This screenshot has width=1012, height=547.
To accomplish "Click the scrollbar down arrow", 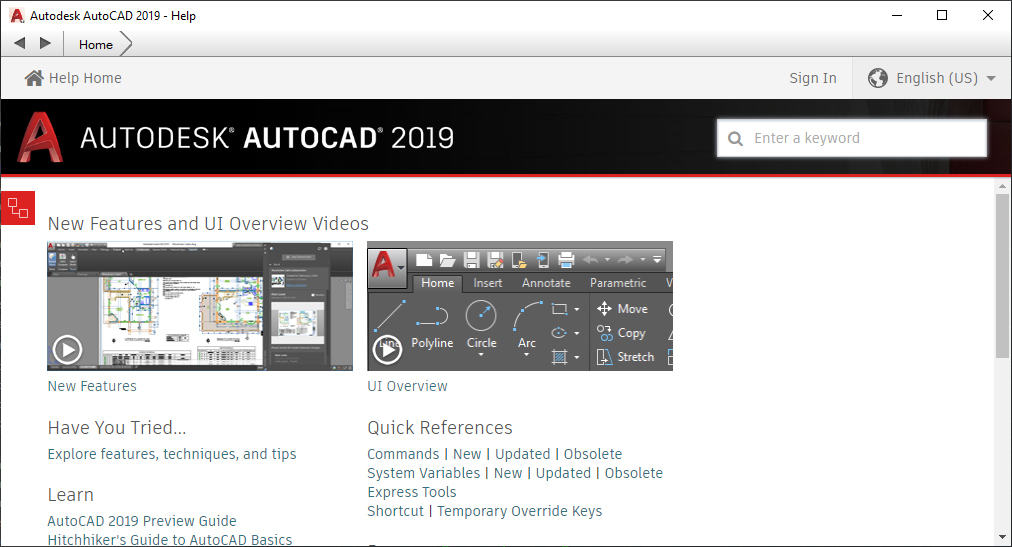I will [1002, 537].
